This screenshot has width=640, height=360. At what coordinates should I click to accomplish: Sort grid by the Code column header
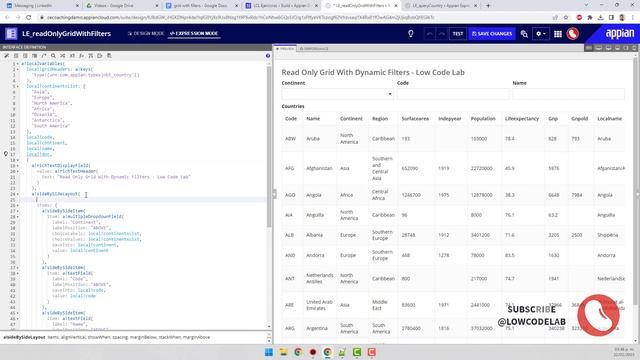tap(291, 118)
